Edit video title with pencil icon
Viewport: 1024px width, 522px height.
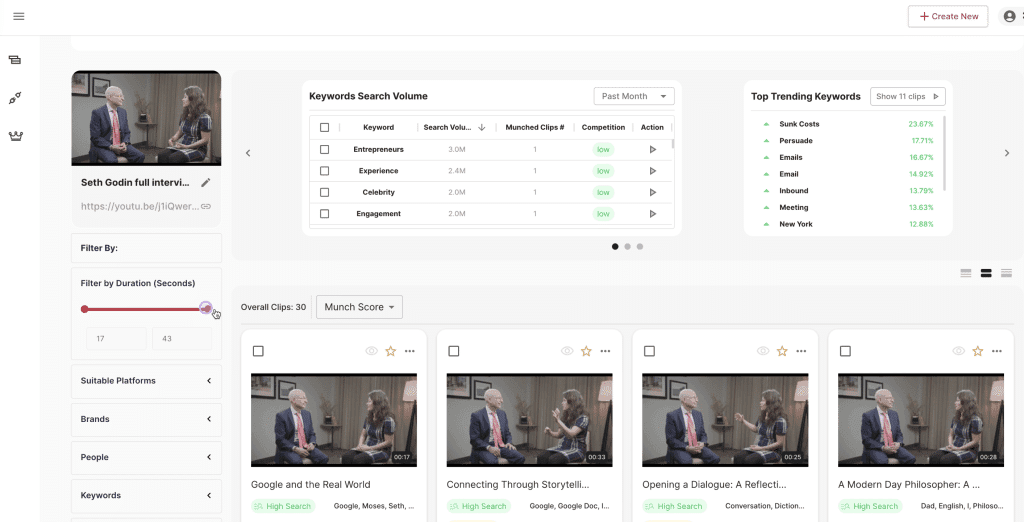[x=206, y=183]
